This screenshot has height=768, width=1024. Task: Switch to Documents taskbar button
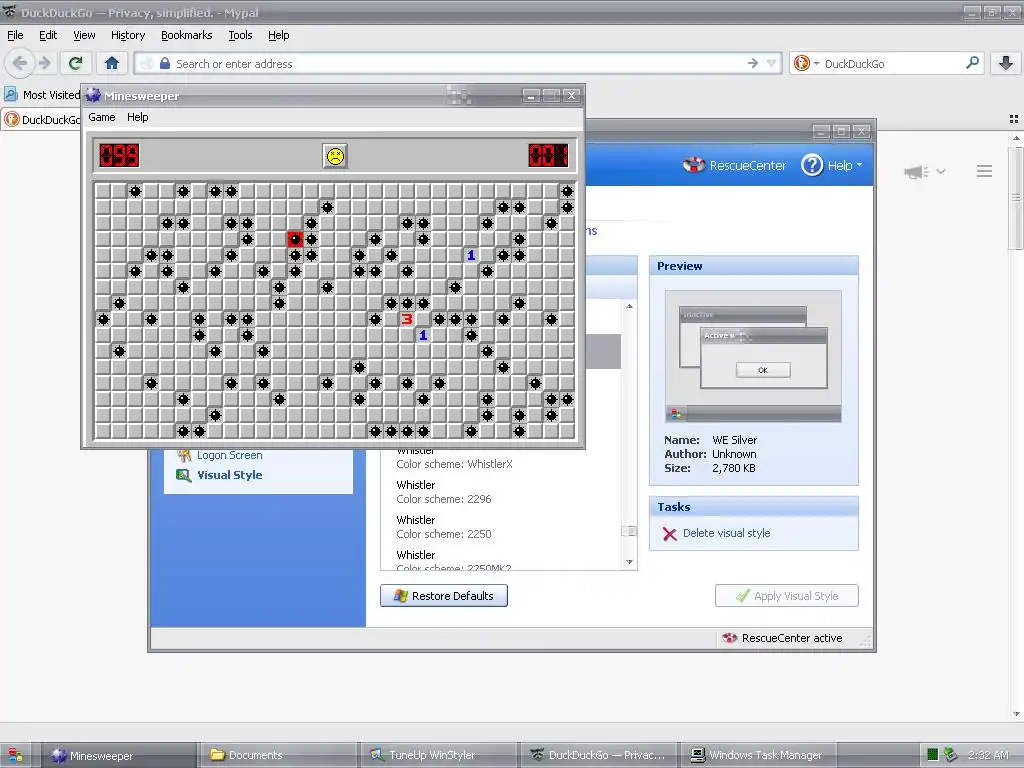click(279, 755)
